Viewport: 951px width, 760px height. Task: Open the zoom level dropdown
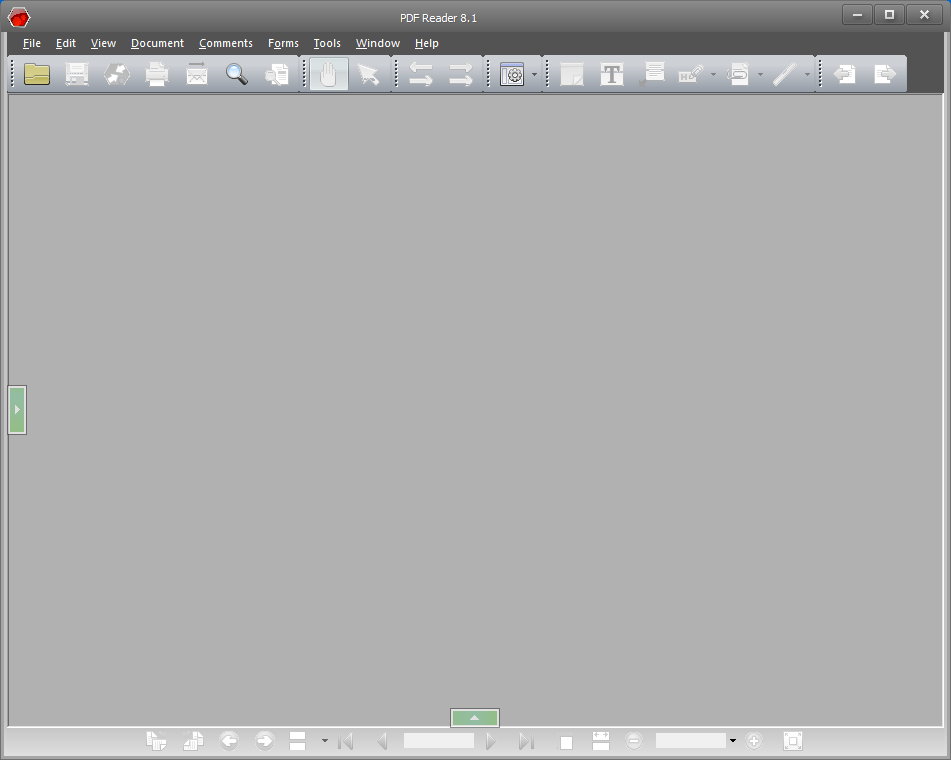point(733,740)
